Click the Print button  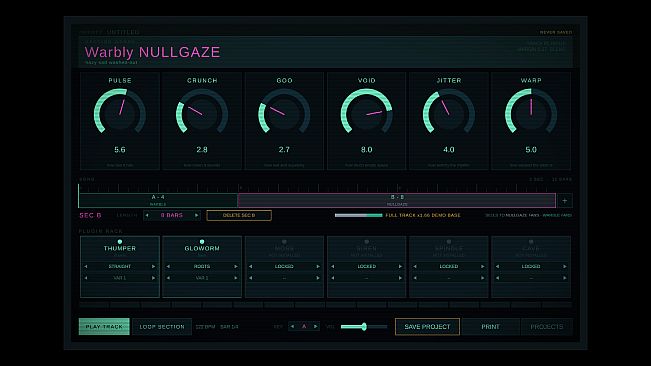coord(490,327)
